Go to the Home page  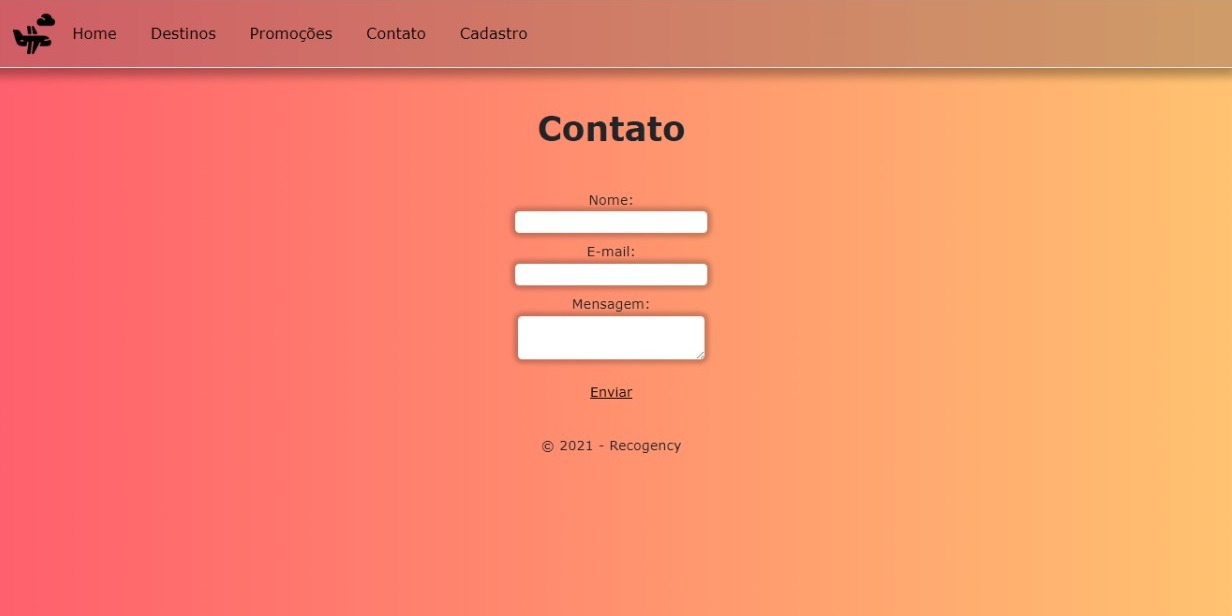pyautogui.click(x=94, y=34)
